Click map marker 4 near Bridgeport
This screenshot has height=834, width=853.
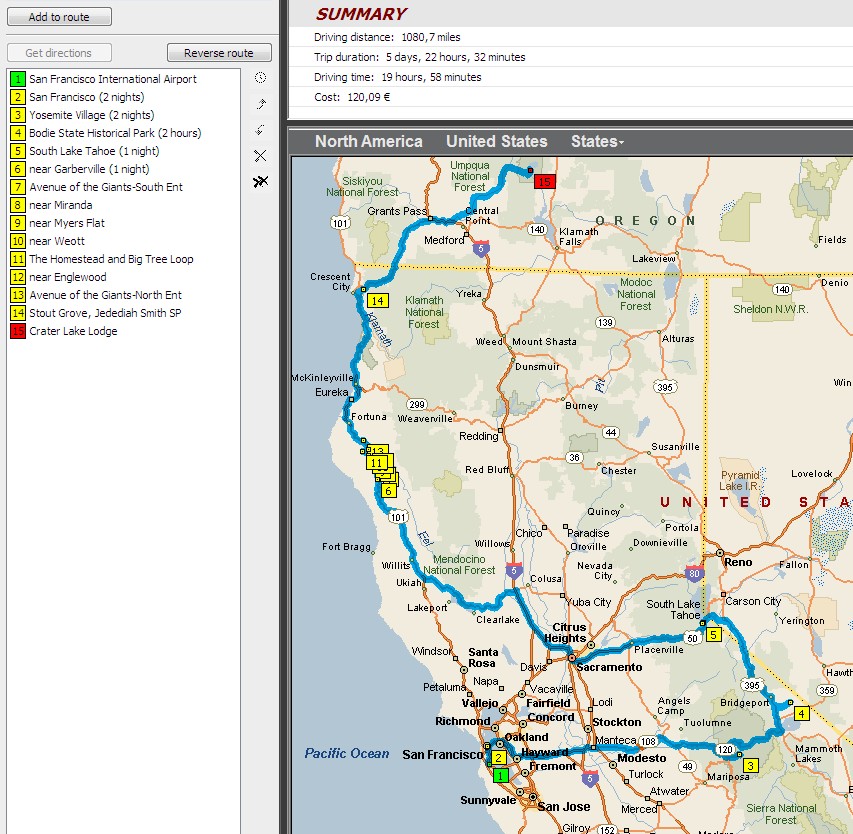point(801,713)
